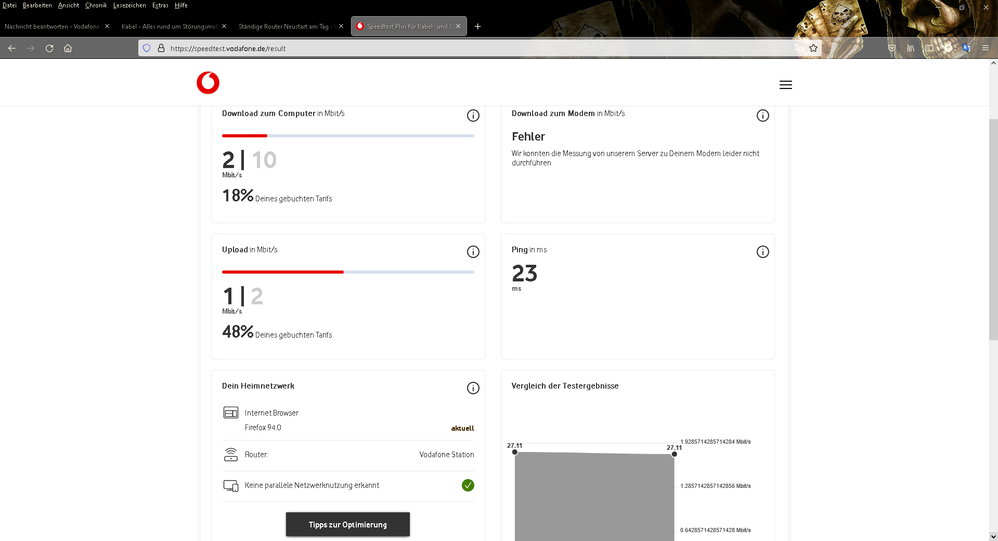Click the 1.9285714285714284 Mbit/s axis label
The image size is (998, 541).
[715, 442]
